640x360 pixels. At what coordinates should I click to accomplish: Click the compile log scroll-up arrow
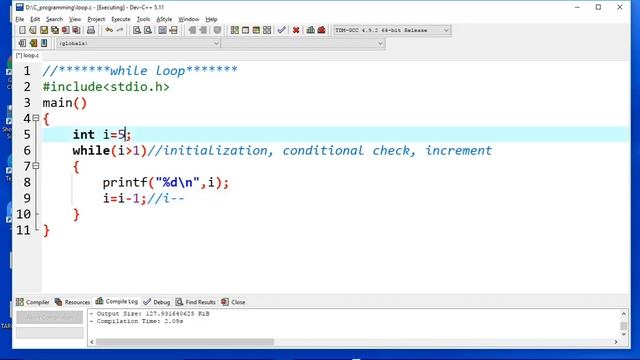(x=624, y=313)
